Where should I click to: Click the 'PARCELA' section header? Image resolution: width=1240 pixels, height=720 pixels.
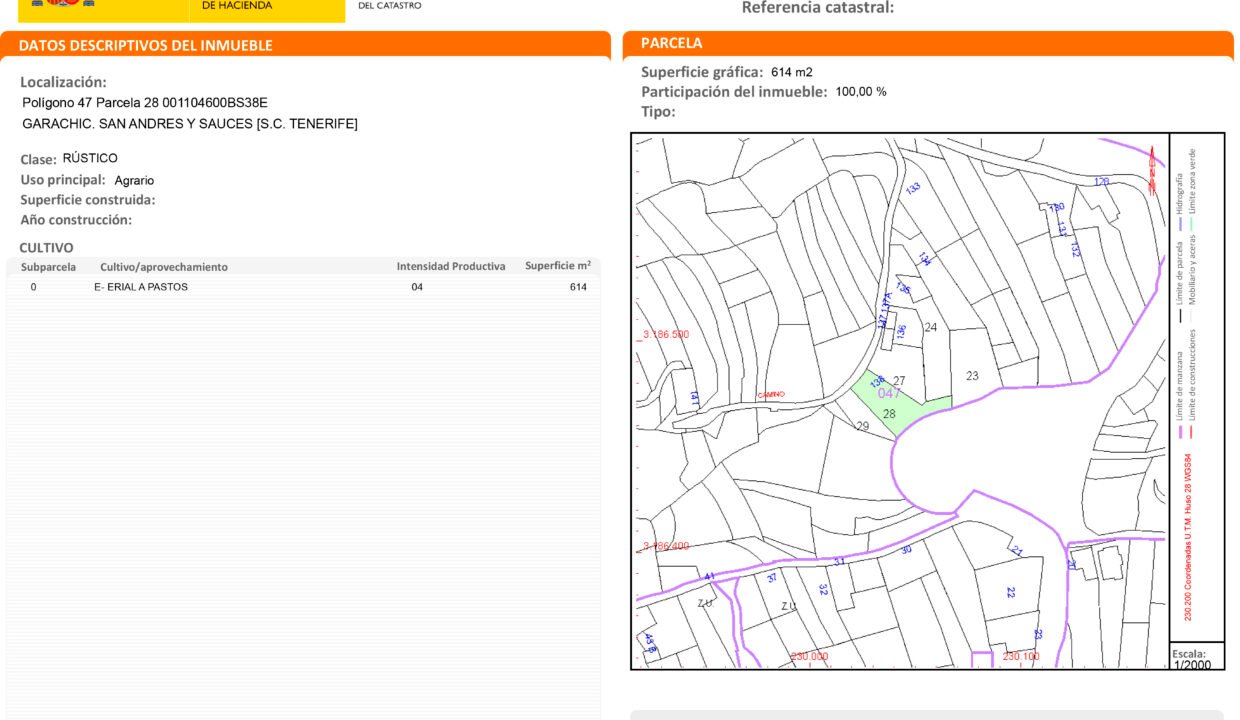click(x=671, y=43)
